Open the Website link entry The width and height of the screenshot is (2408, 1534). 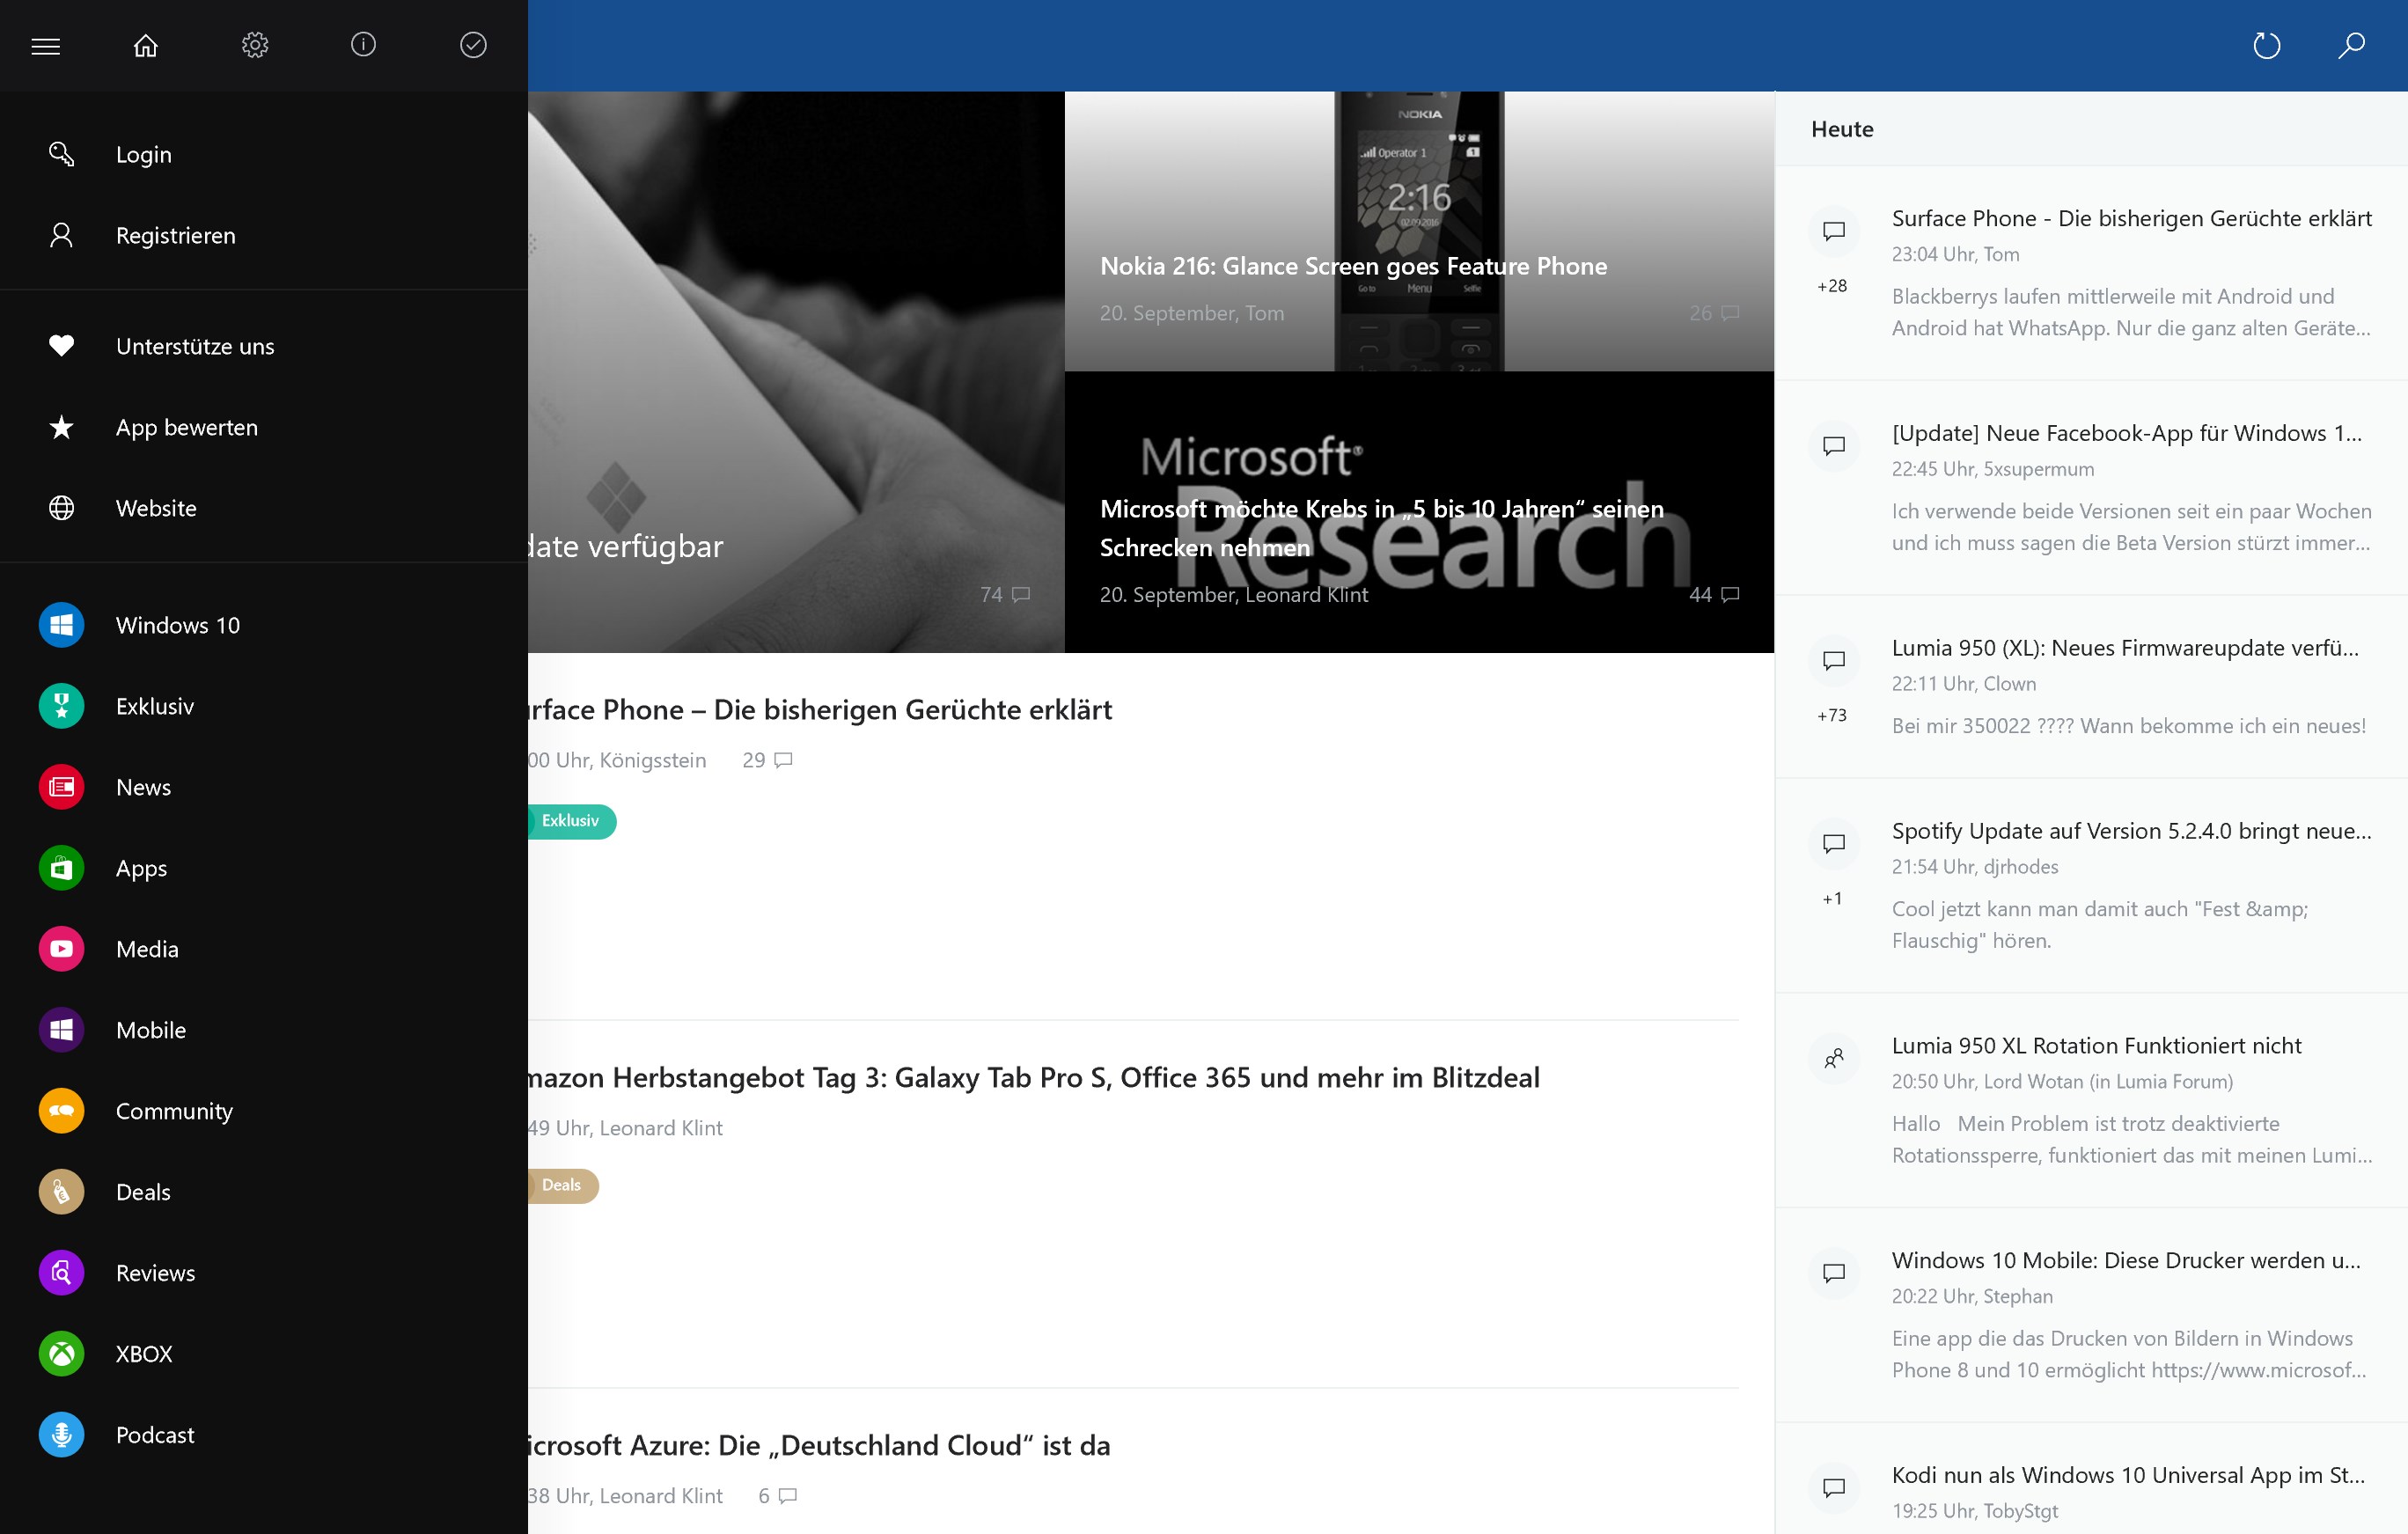(x=156, y=508)
